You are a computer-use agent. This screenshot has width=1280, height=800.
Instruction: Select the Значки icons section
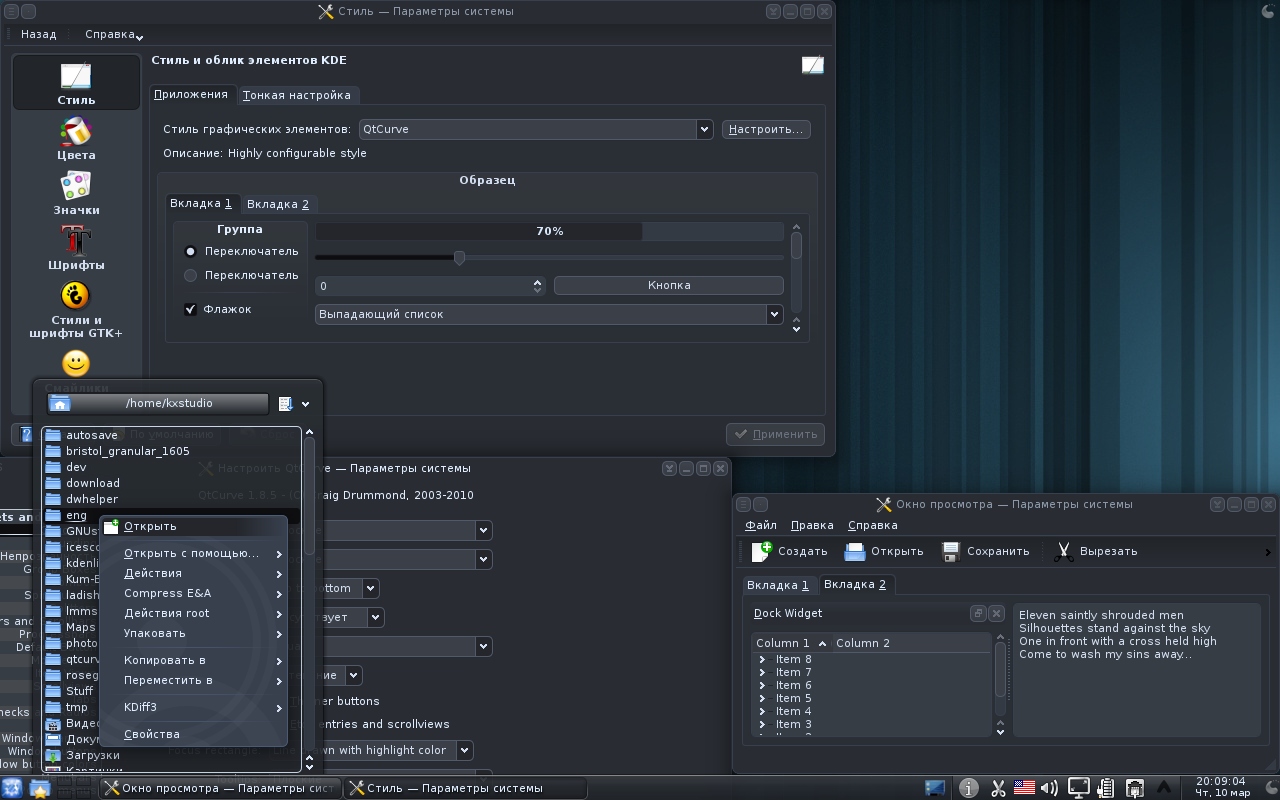point(76,193)
